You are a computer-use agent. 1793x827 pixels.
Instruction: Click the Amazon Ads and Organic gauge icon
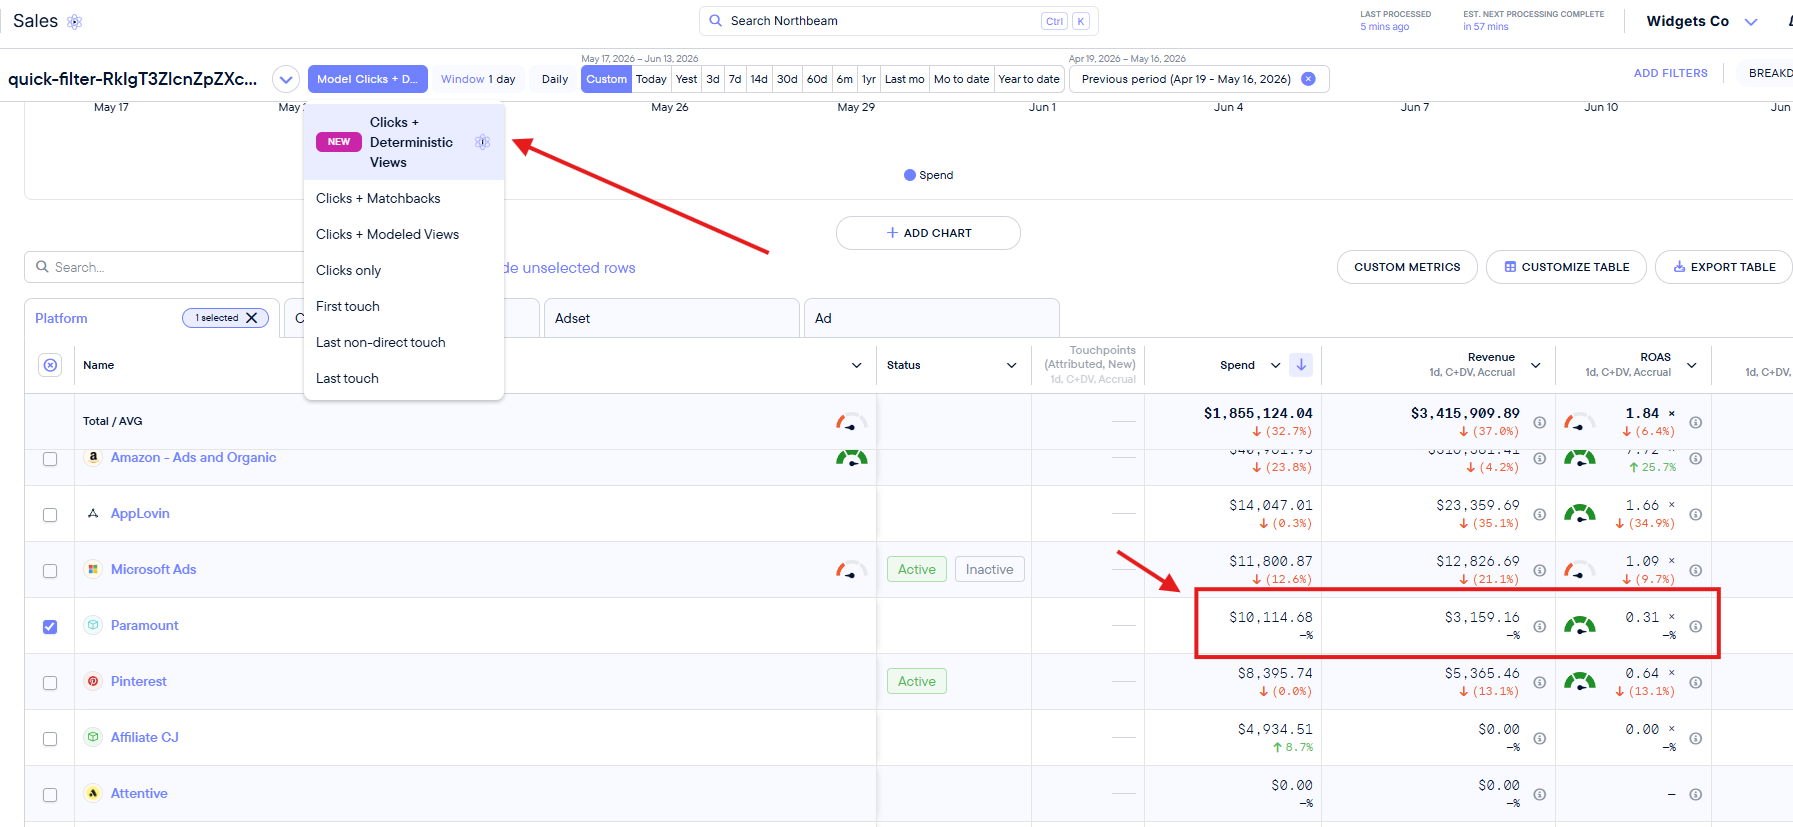pyautogui.click(x=851, y=458)
